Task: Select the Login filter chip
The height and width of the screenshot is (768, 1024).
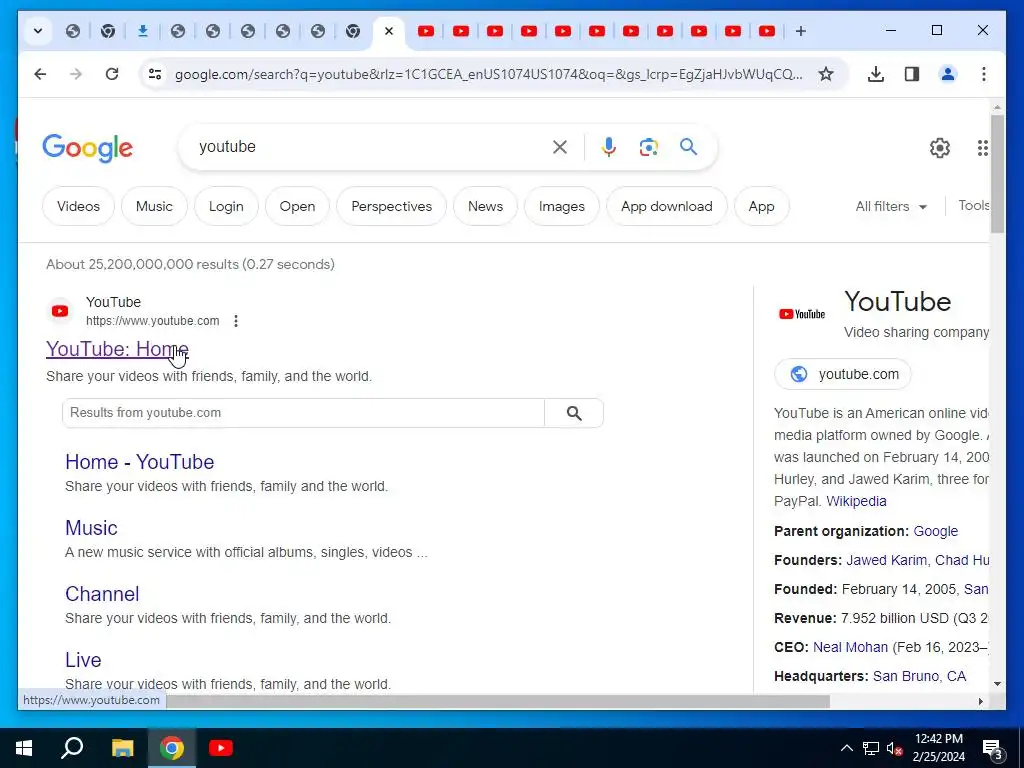Action: pos(226,206)
